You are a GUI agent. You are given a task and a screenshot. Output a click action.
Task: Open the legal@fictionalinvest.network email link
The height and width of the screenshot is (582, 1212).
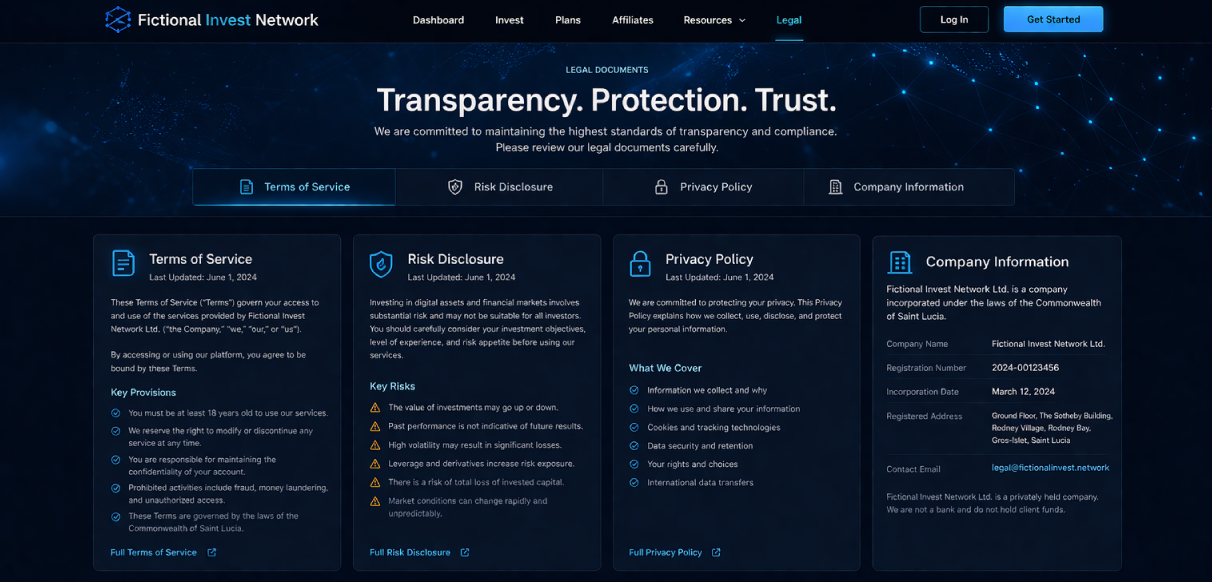coord(1050,468)
